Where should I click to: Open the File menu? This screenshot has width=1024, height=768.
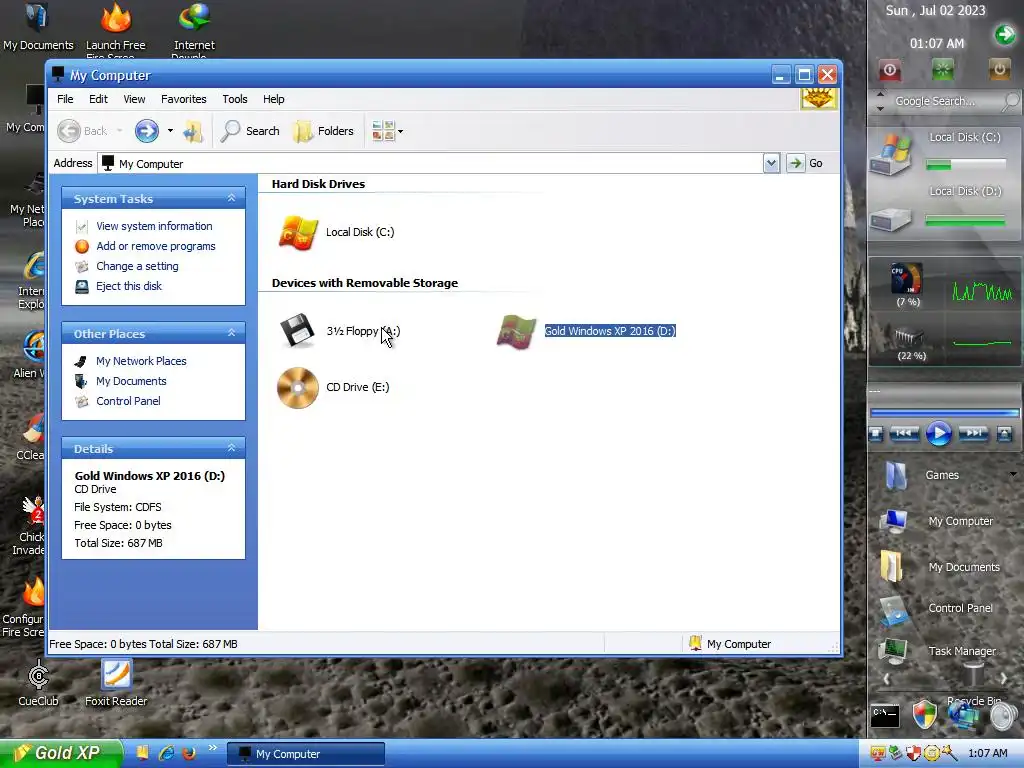coord(65,99)
